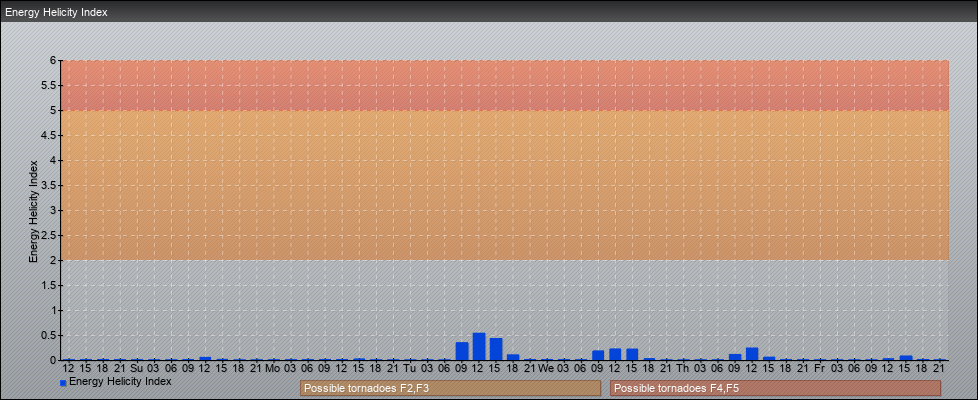Toggle the Energy Helicity Index legend label
Viewport: 978px width, 400px height.
click(x=120, y=381)
